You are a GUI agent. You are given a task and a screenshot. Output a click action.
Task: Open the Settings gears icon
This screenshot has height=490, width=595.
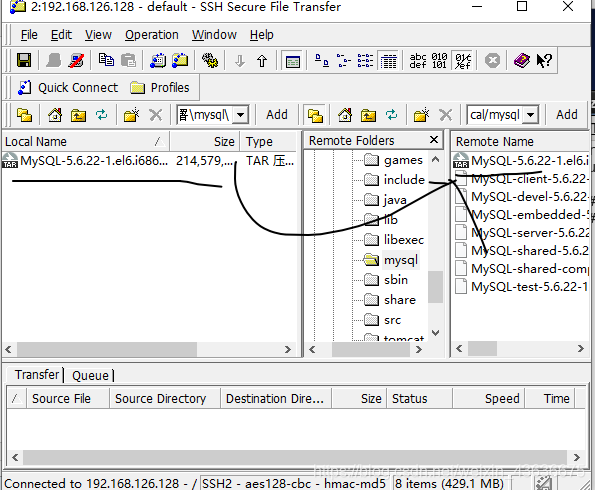pos(209,60)
